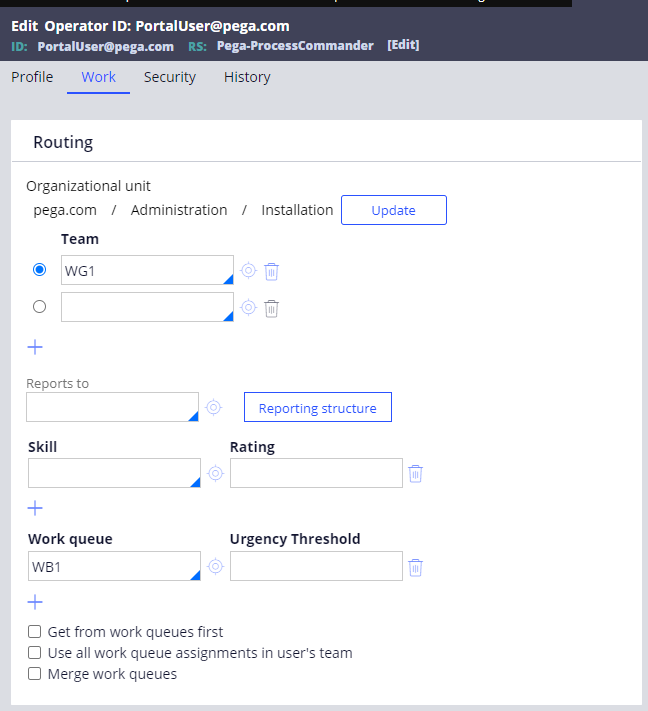
Task: Open the Skill autocomplete field
Action: [x=114, y=473]
